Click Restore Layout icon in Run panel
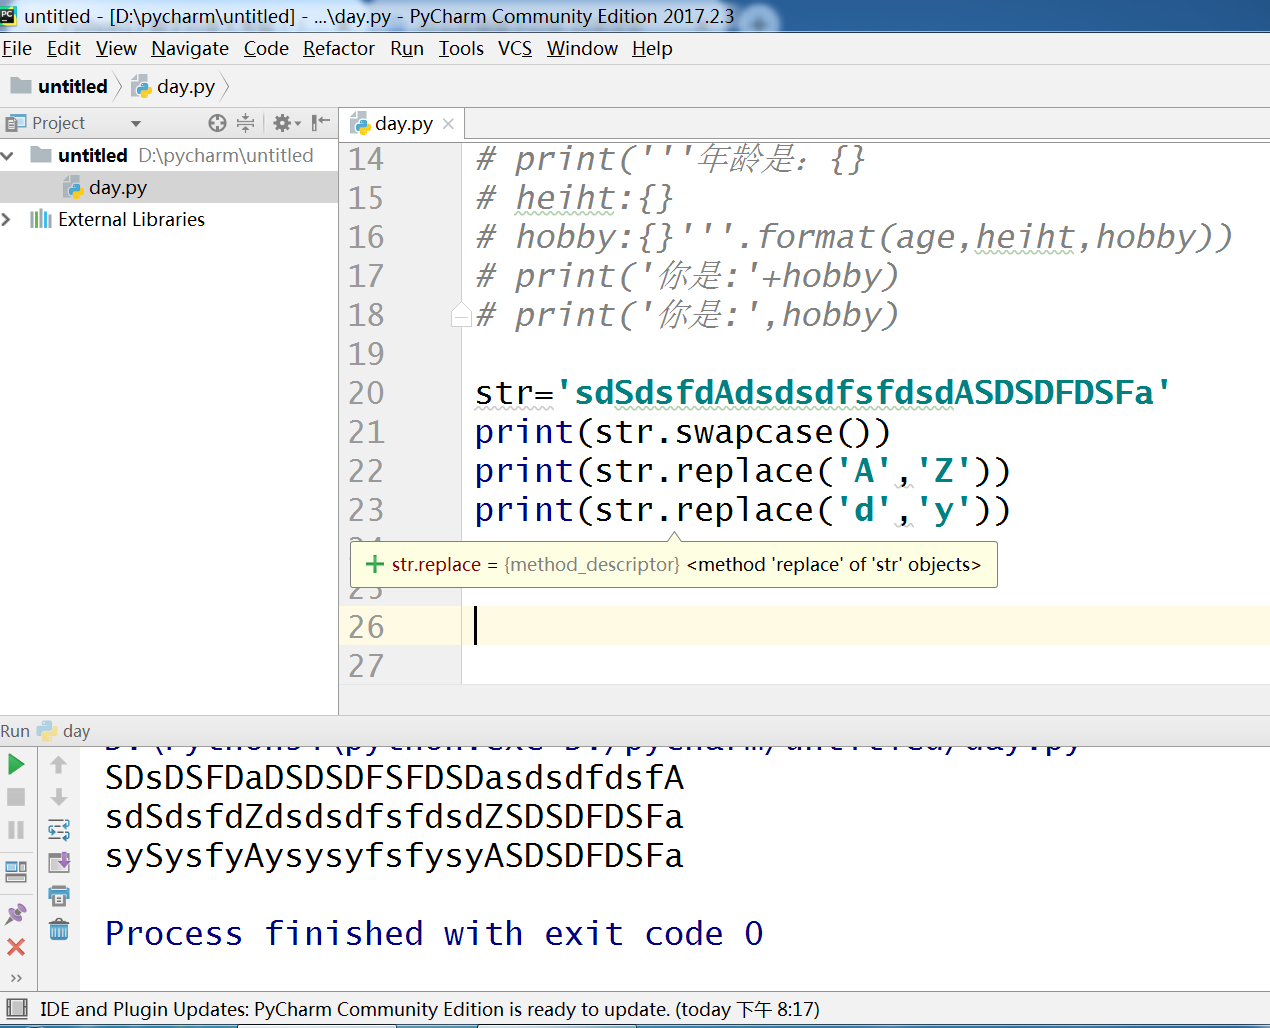The height and width of the screenshot is (1028, 1270). pyautogui.click(x=16, y=871)
